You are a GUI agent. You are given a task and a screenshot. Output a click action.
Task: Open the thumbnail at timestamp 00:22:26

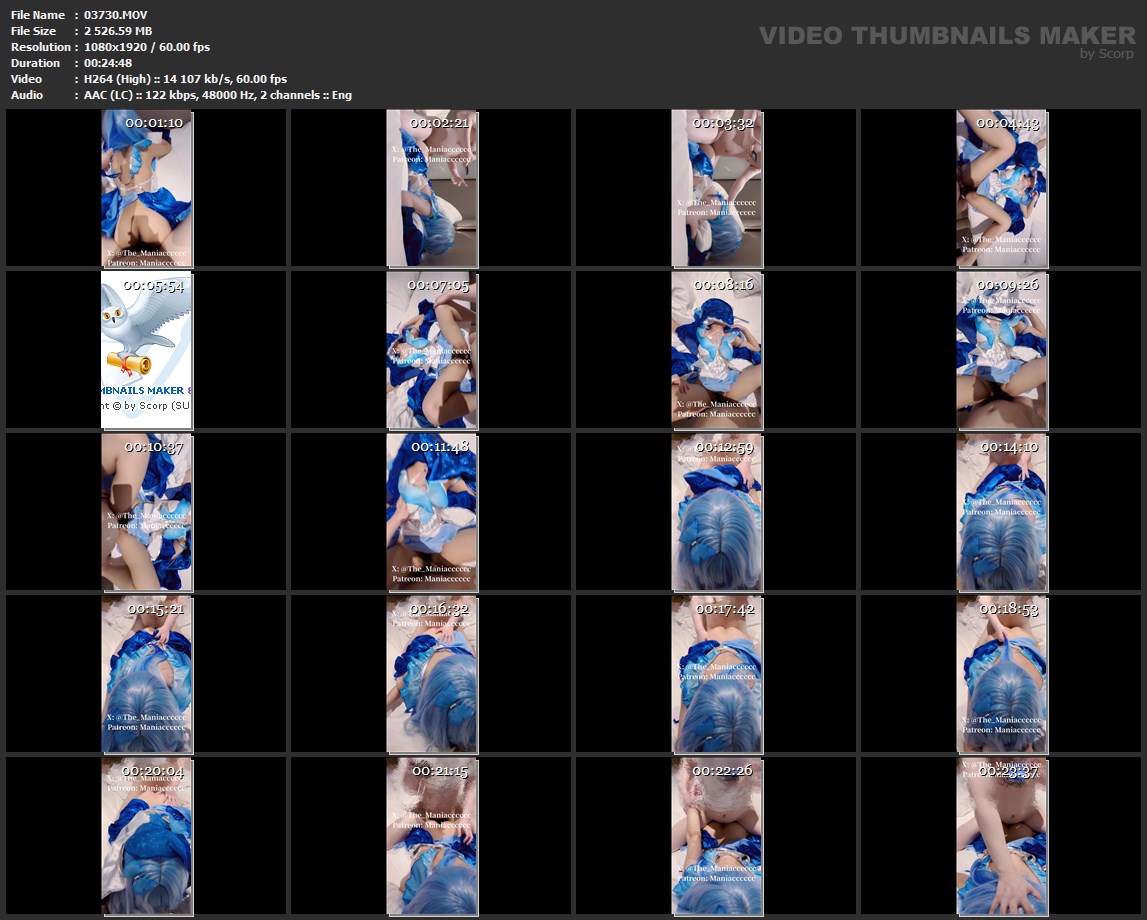(716, 836)
